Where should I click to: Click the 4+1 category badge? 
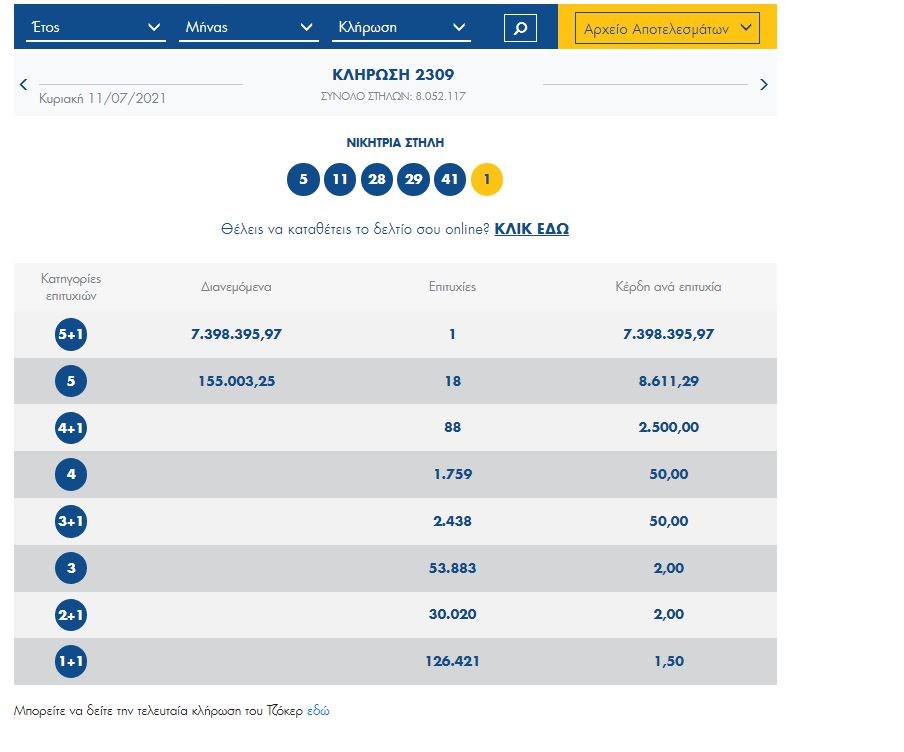coord(71,428)
